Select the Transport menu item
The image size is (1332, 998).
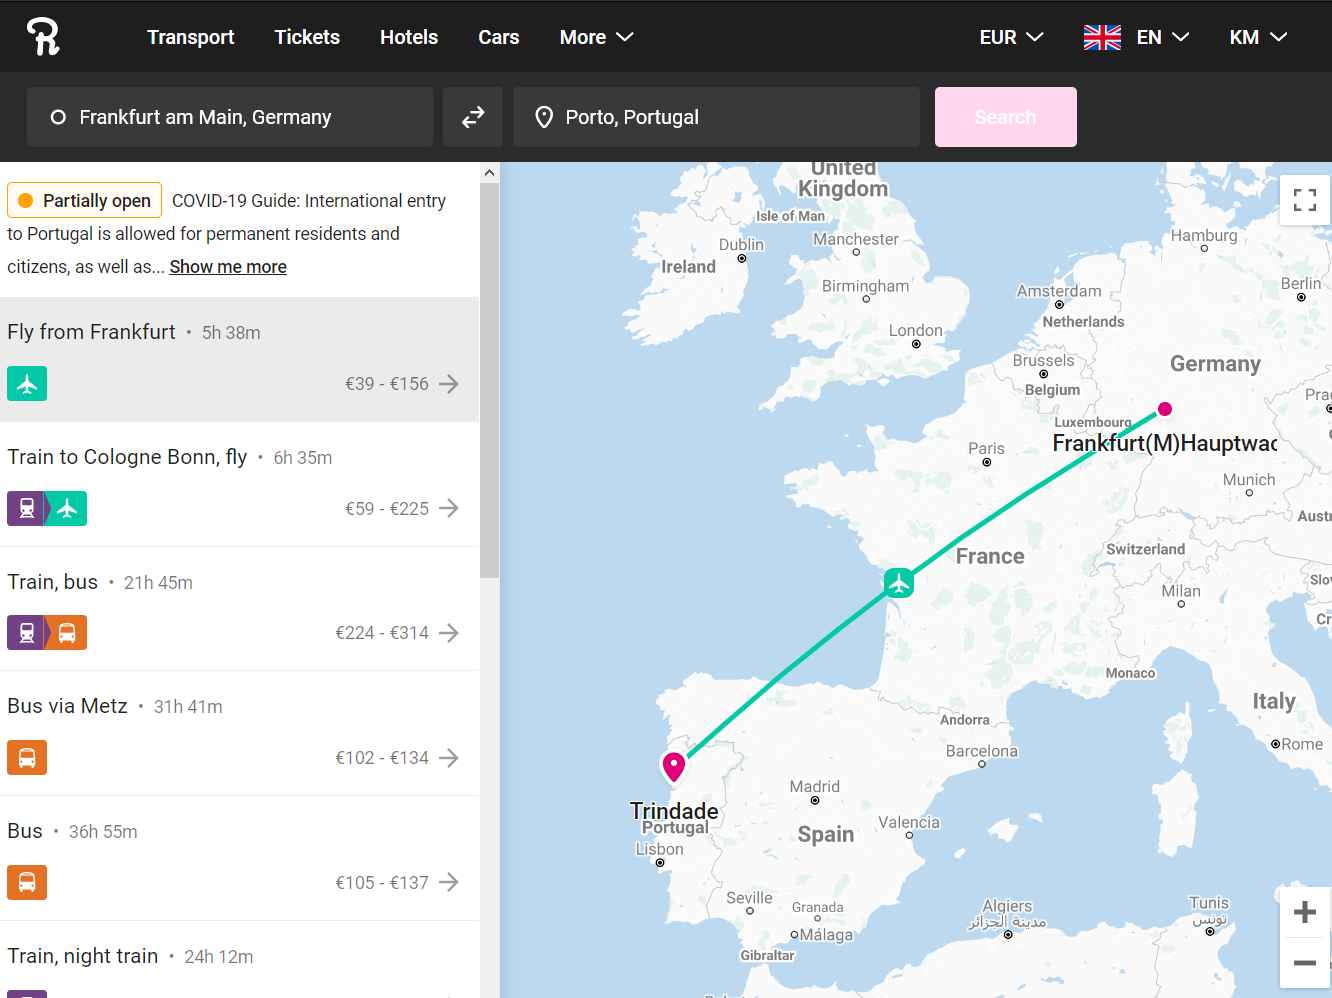[x=190, y=37]
